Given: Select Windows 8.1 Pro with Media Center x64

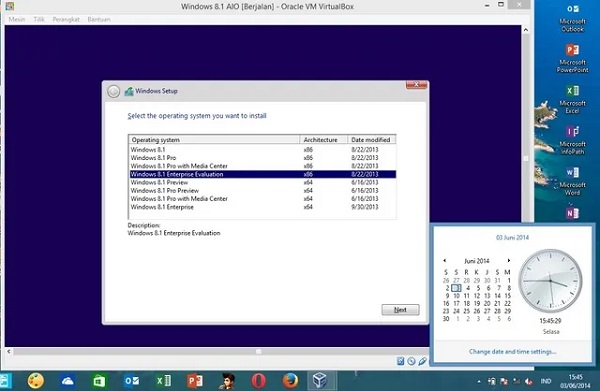Looking at the screenshot, I should [x=262, y=199].
